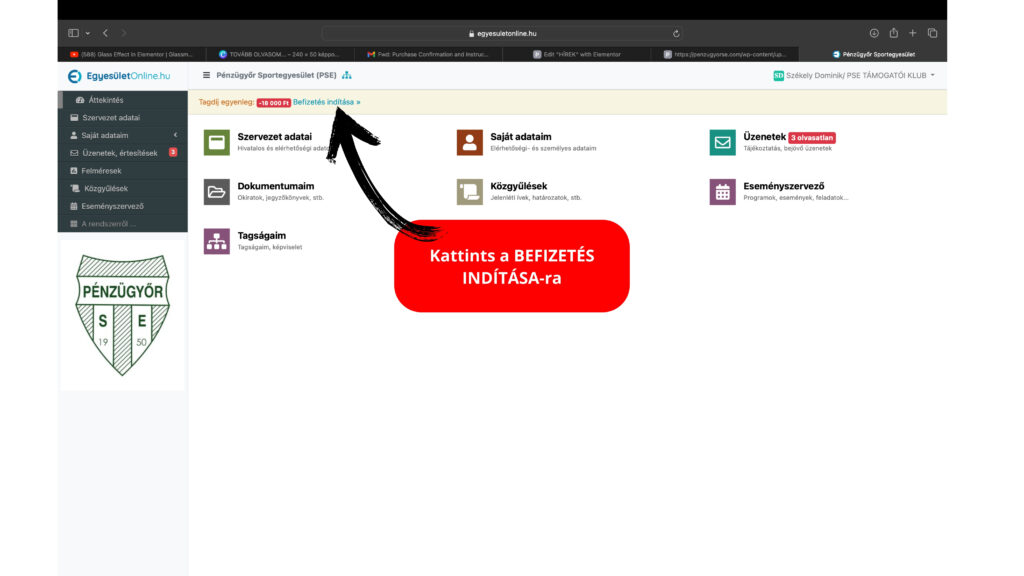
Task: Show the tab overview icon
Action: (933, 33)
